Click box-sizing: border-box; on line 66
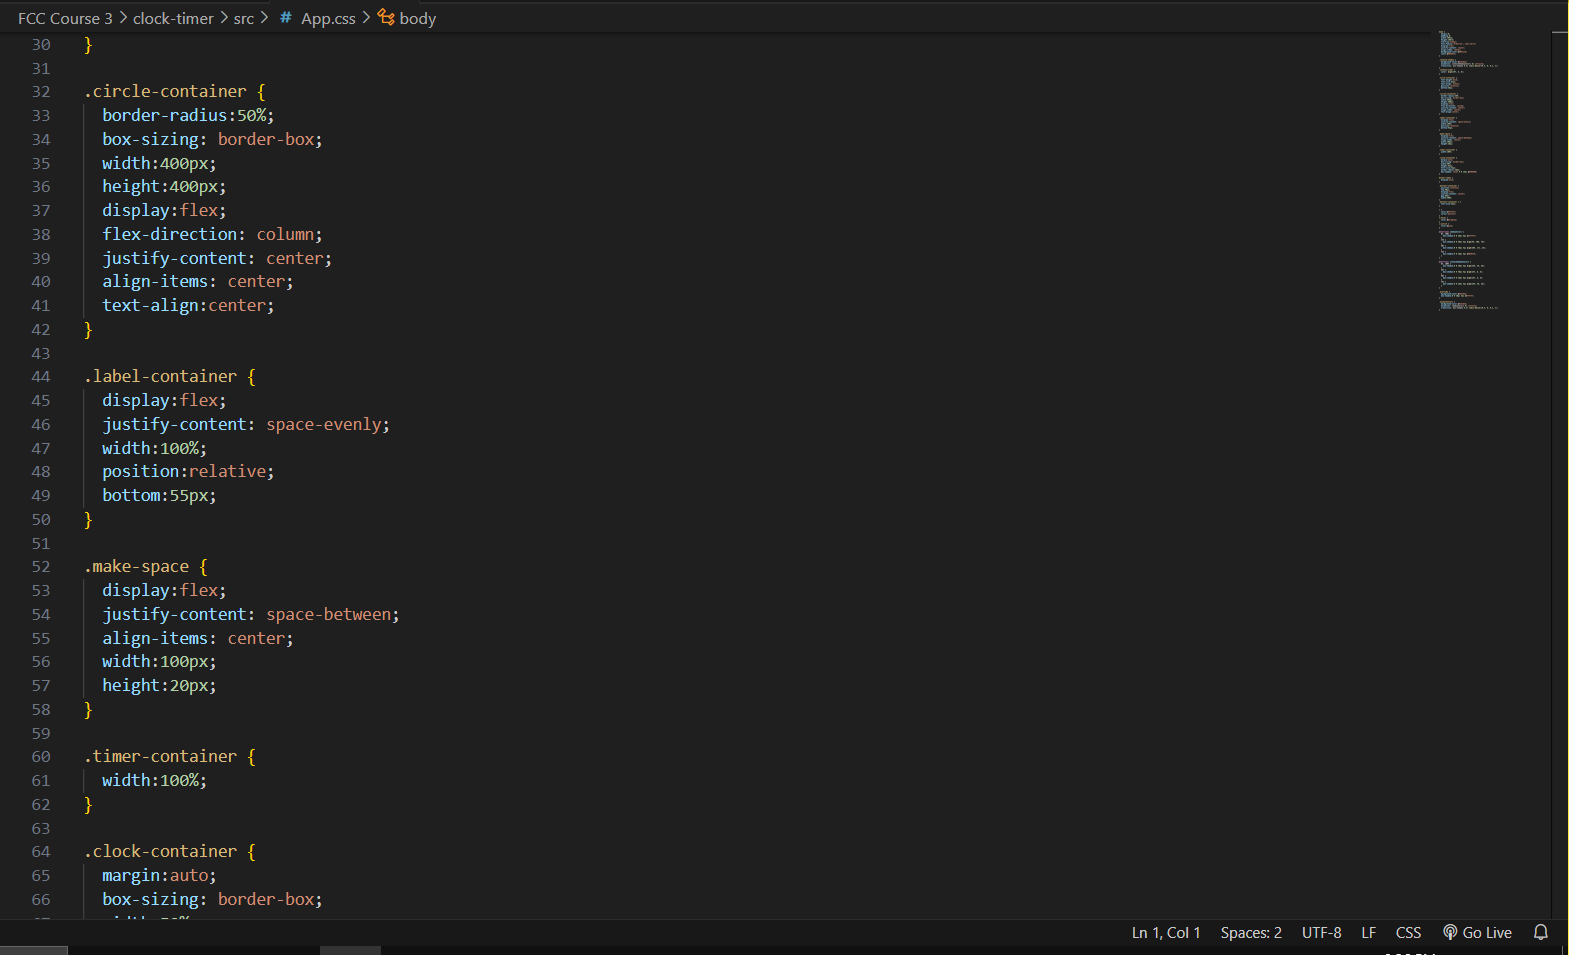 tap(212, 899)
